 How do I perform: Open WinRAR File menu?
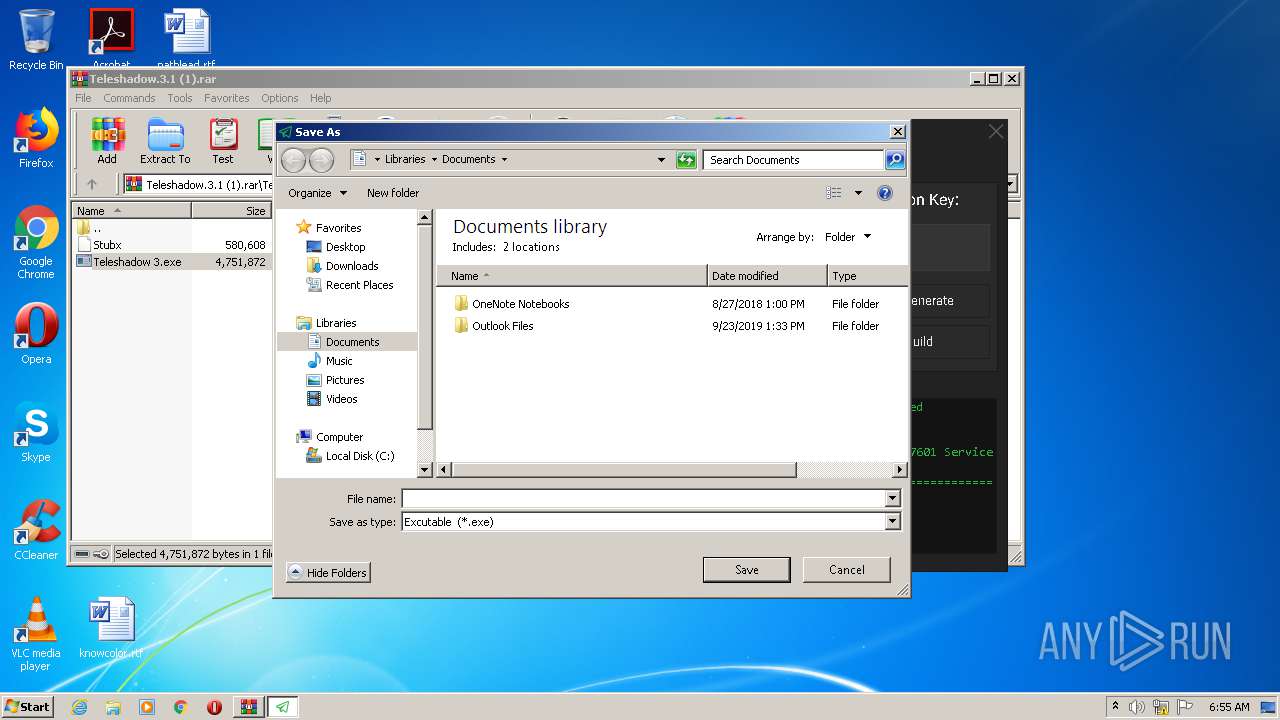(x=83, y=98)
